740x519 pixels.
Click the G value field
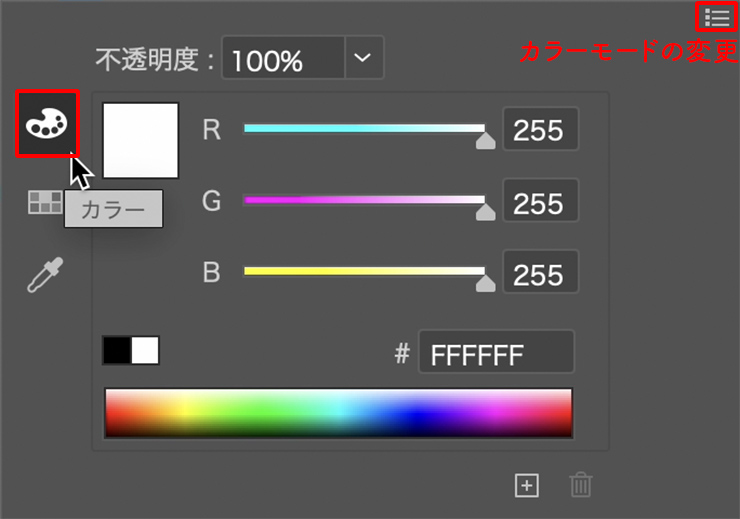[540, 203]
